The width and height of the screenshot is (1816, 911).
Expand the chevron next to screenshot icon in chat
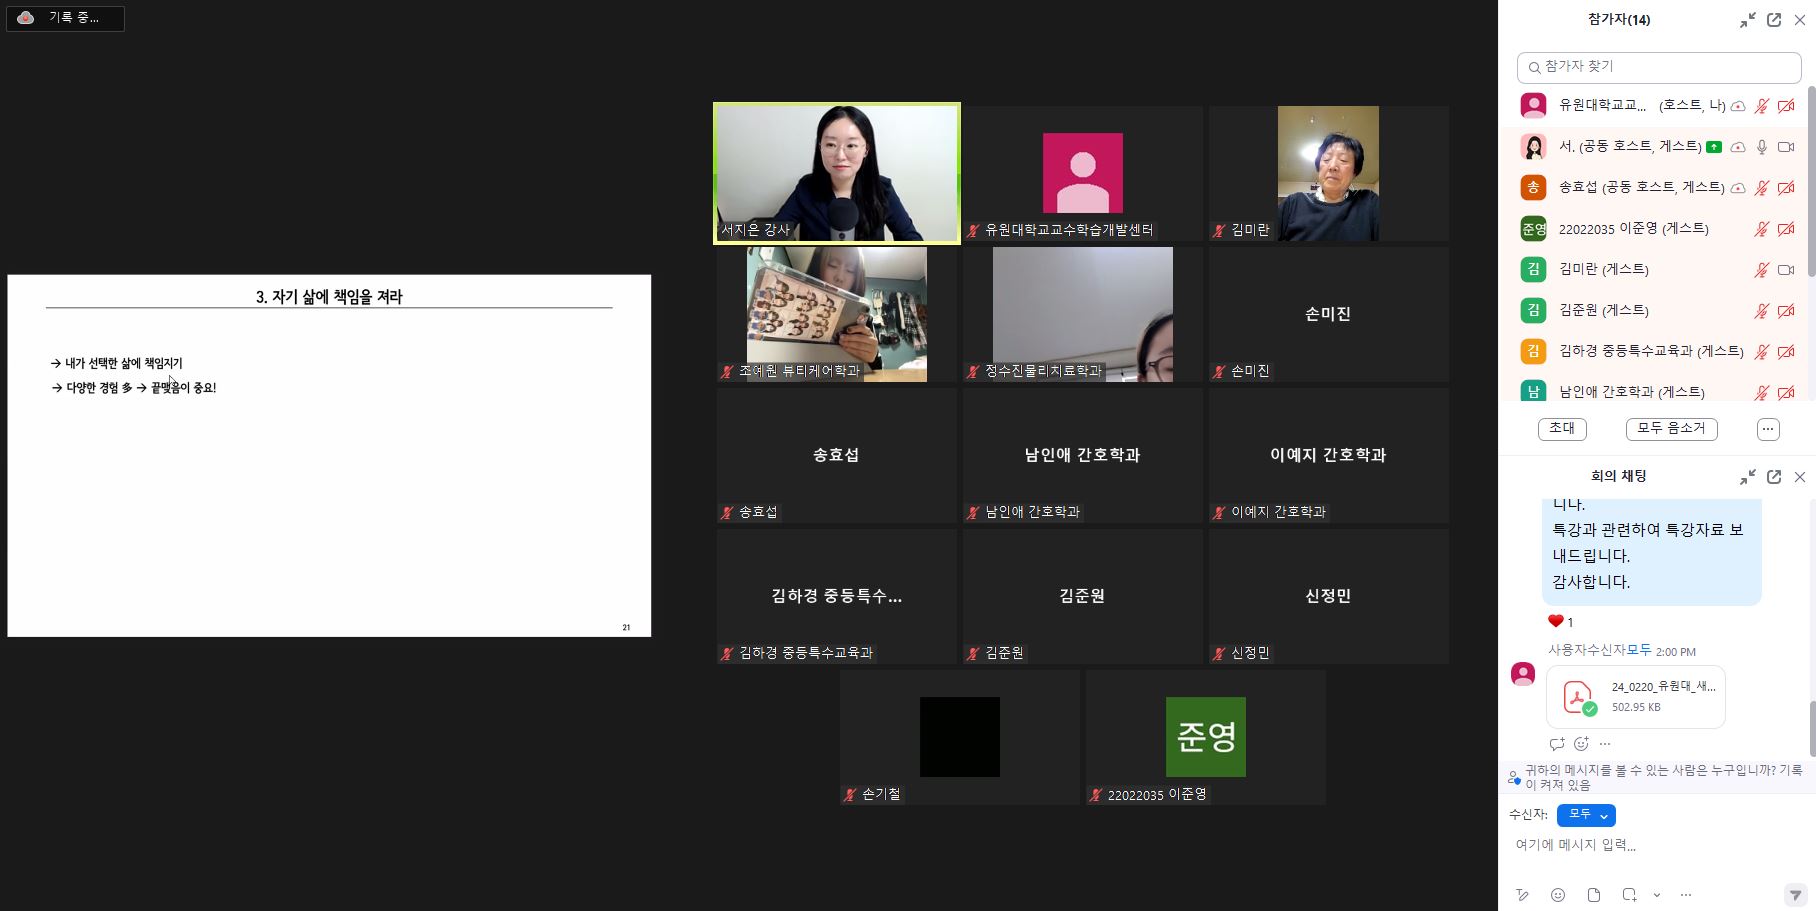click(1655, 895)
